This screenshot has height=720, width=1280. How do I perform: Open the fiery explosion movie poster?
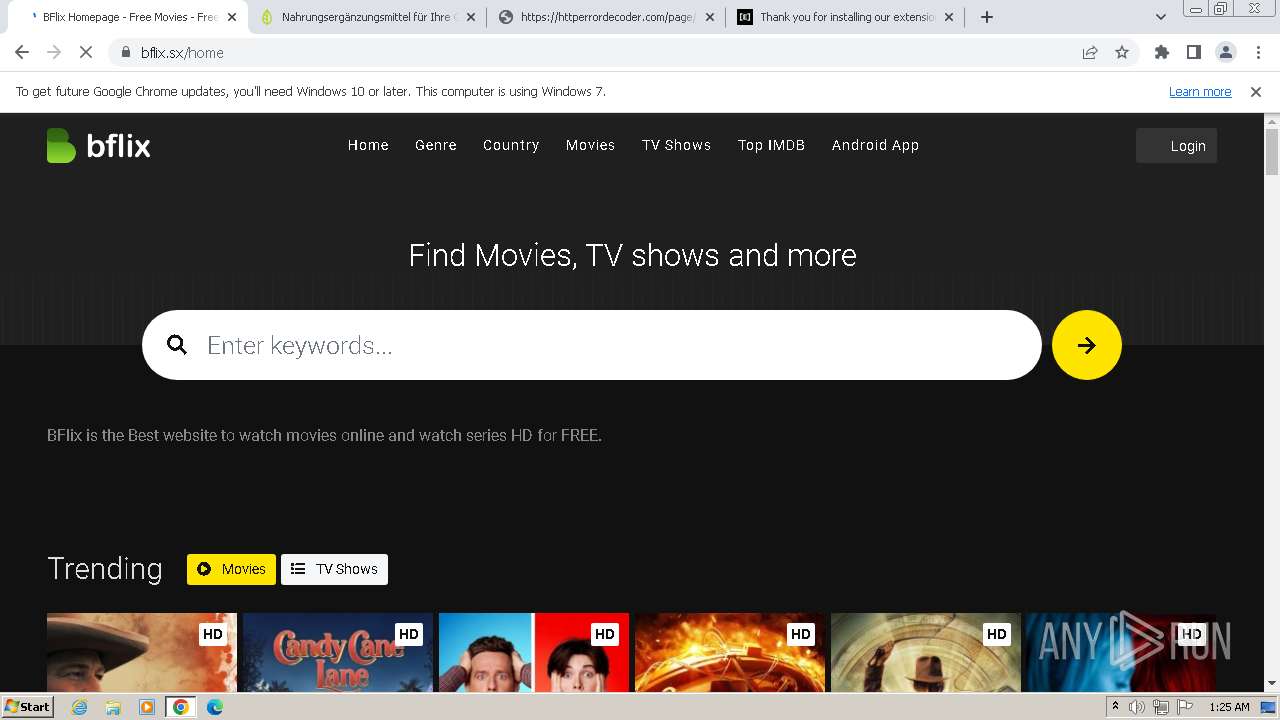[730, 652]
